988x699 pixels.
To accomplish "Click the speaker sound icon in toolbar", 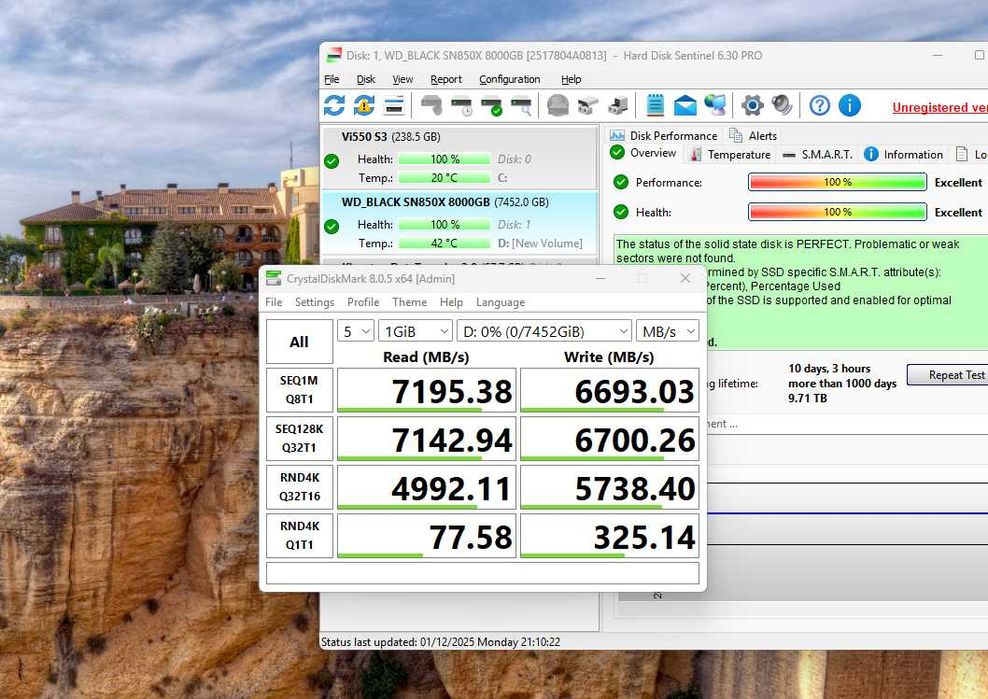I will (782, 105).
